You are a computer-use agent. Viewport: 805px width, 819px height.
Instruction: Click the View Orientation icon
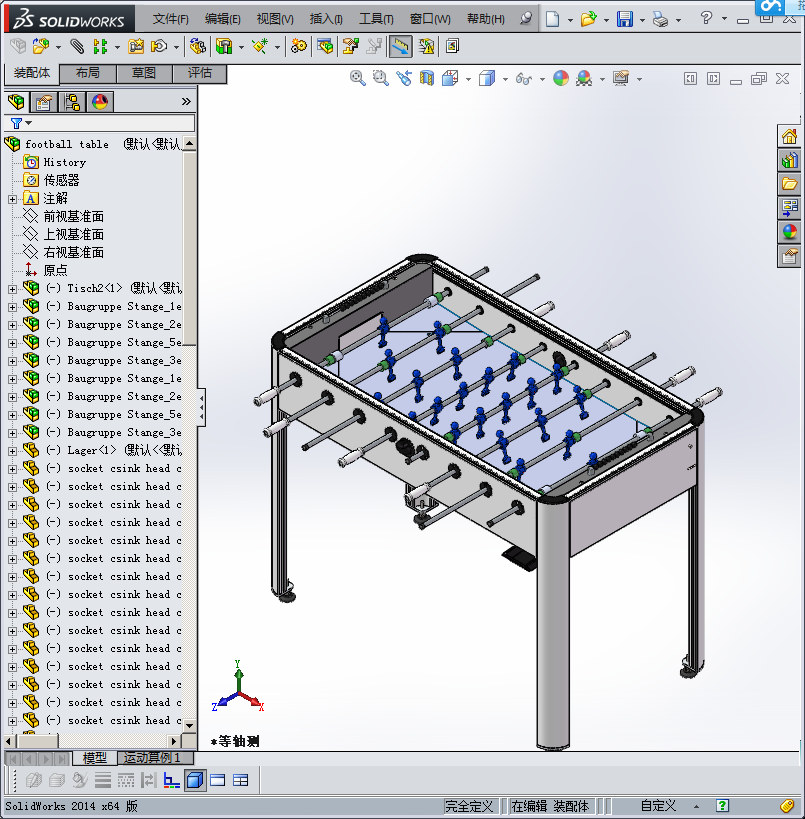pos(450,78)
